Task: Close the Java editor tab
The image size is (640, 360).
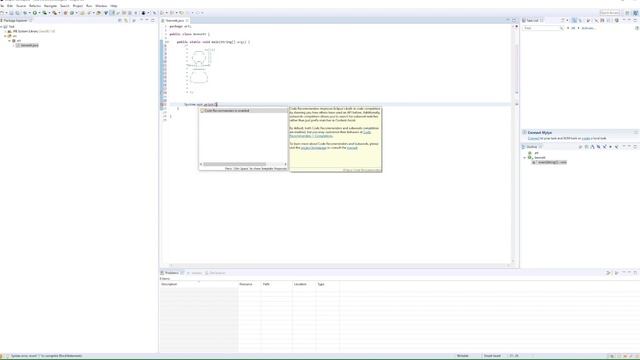Action: tap(187, 20)
